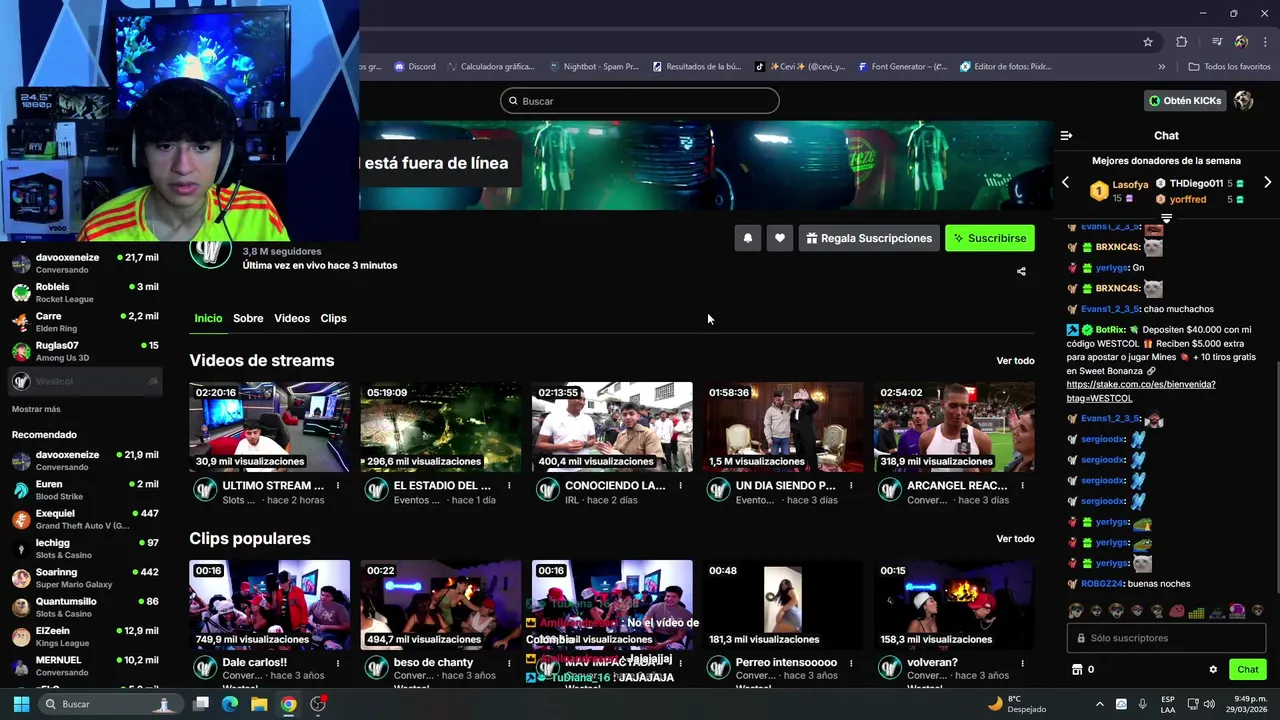Click the notification bell on the channel
The height and width of the screenshot is (720, 1280).
pyautogui.click(x=747, y=238)
